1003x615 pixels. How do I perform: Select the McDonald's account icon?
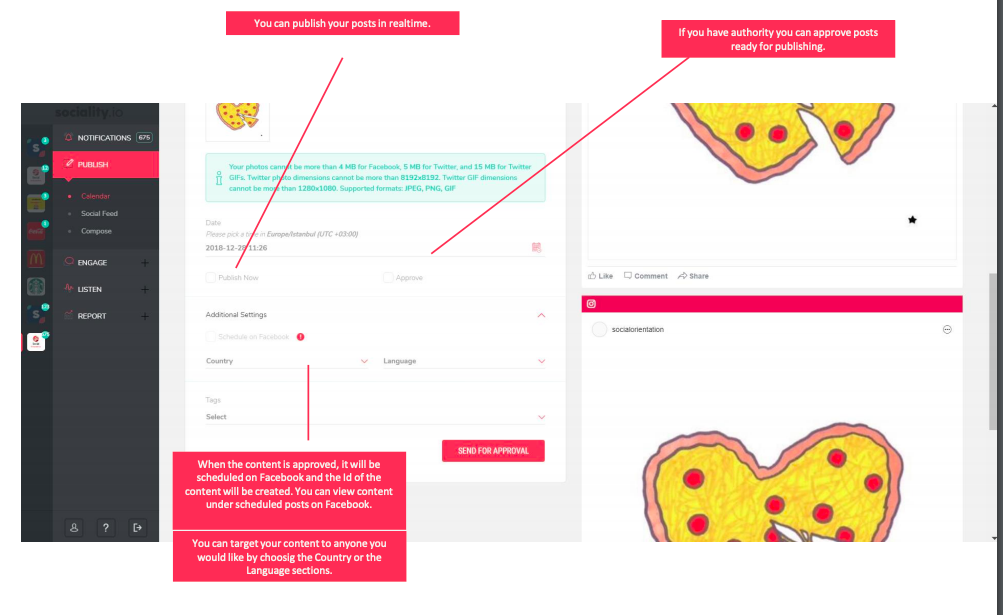36,259
